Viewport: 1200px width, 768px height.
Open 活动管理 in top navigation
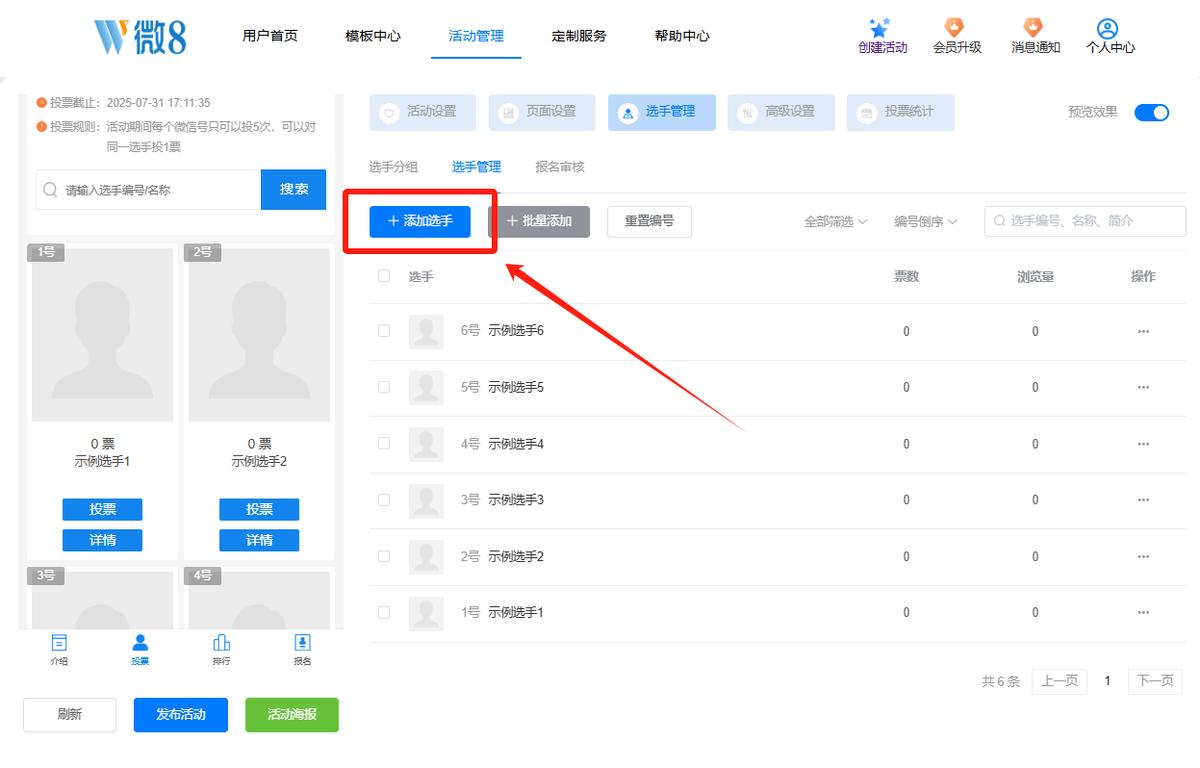(x=476, y=36)
